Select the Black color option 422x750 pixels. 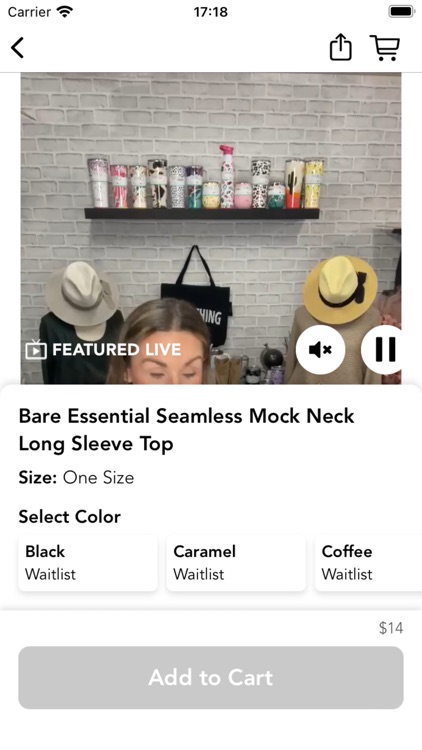[88, 563]
